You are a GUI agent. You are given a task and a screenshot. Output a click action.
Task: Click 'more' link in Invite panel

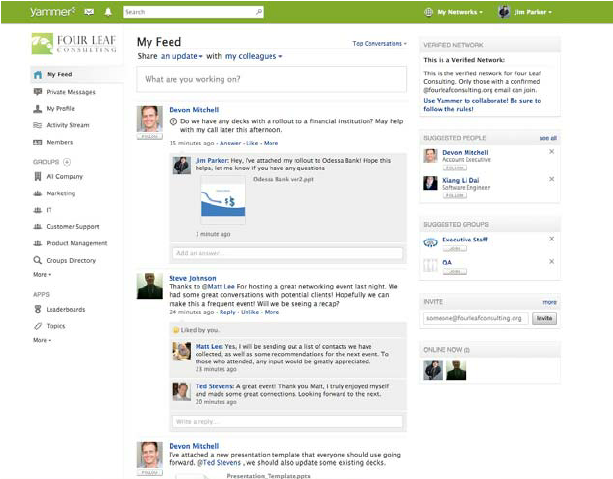(x=549, y=302)
